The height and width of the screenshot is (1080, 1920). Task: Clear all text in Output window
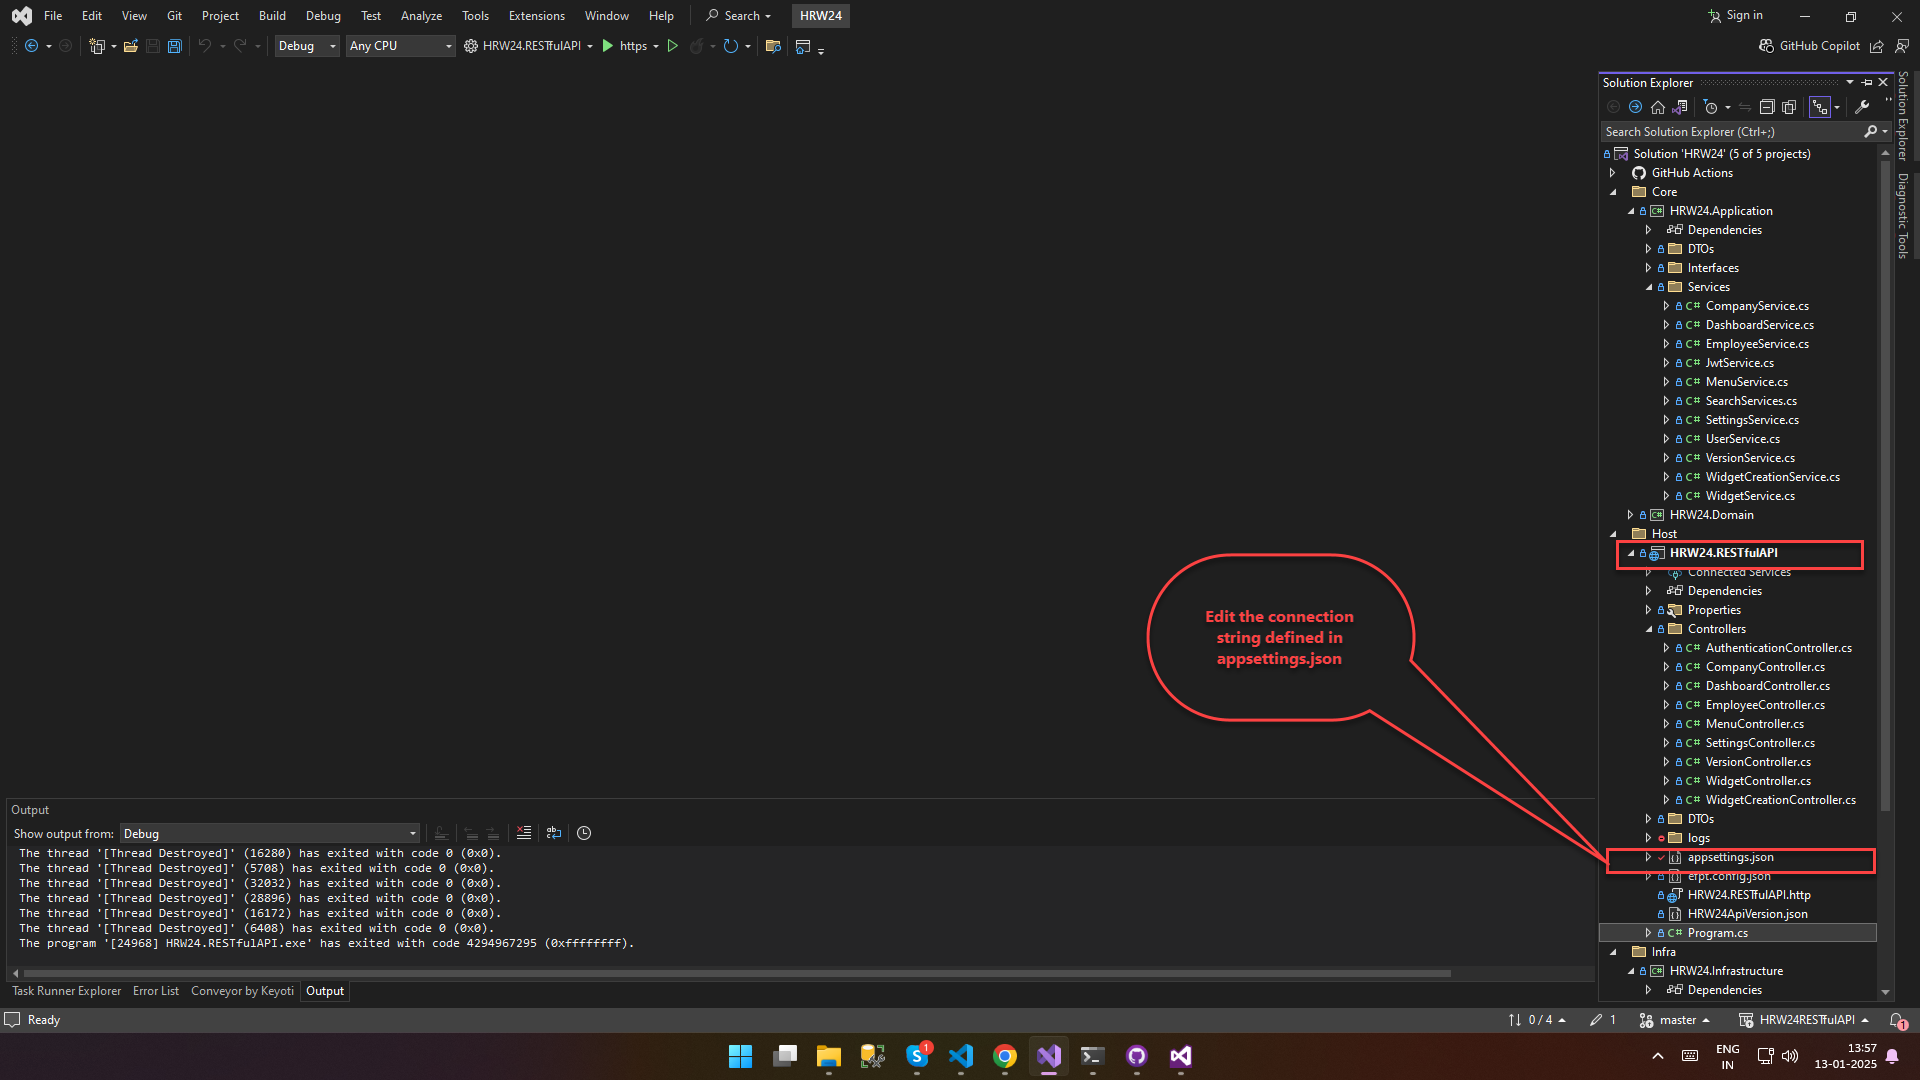(x=524, y=833)
